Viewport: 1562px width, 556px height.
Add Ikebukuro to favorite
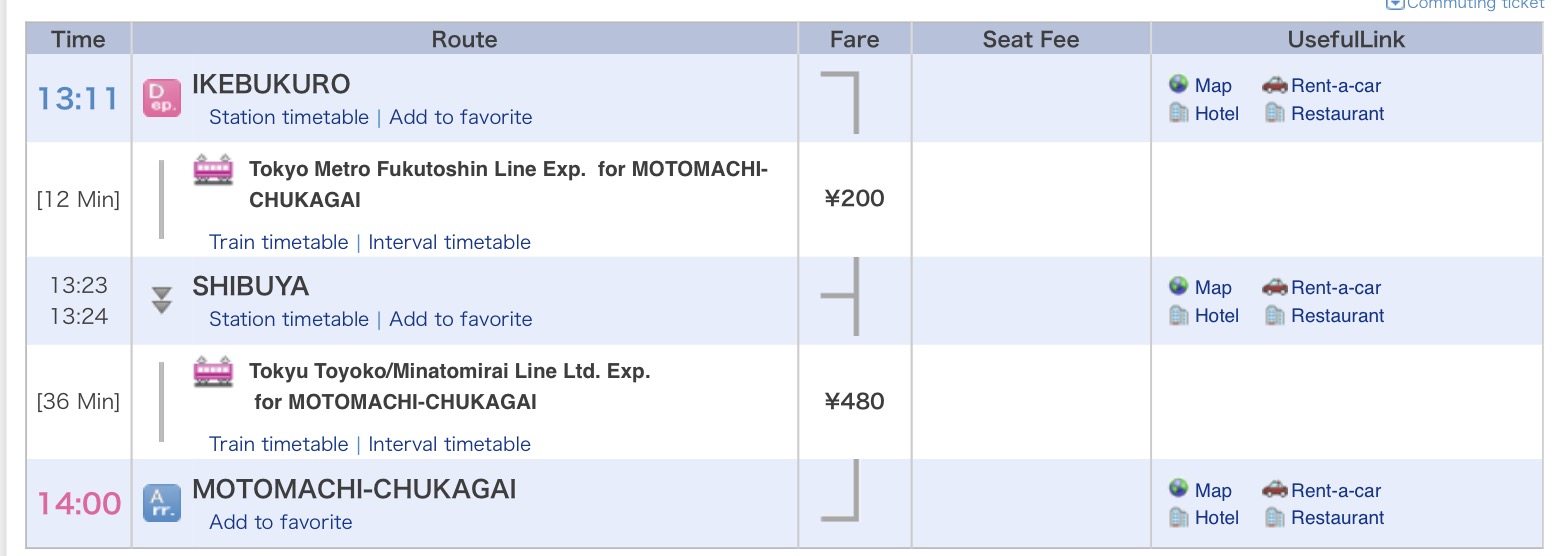click(x=461, y=117)
